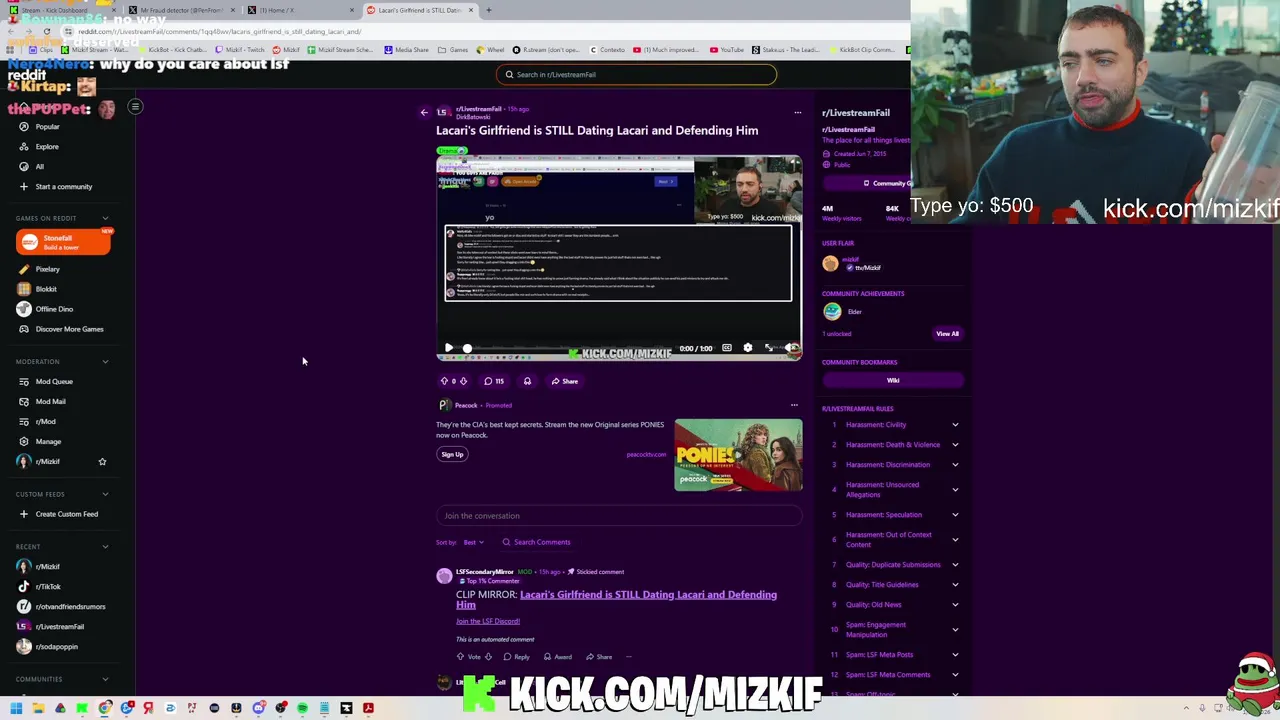Click the search box for r/LivestreamFail
Image resolution: width=1280 pixels, height=720 pixels.
tap(636, 74)
